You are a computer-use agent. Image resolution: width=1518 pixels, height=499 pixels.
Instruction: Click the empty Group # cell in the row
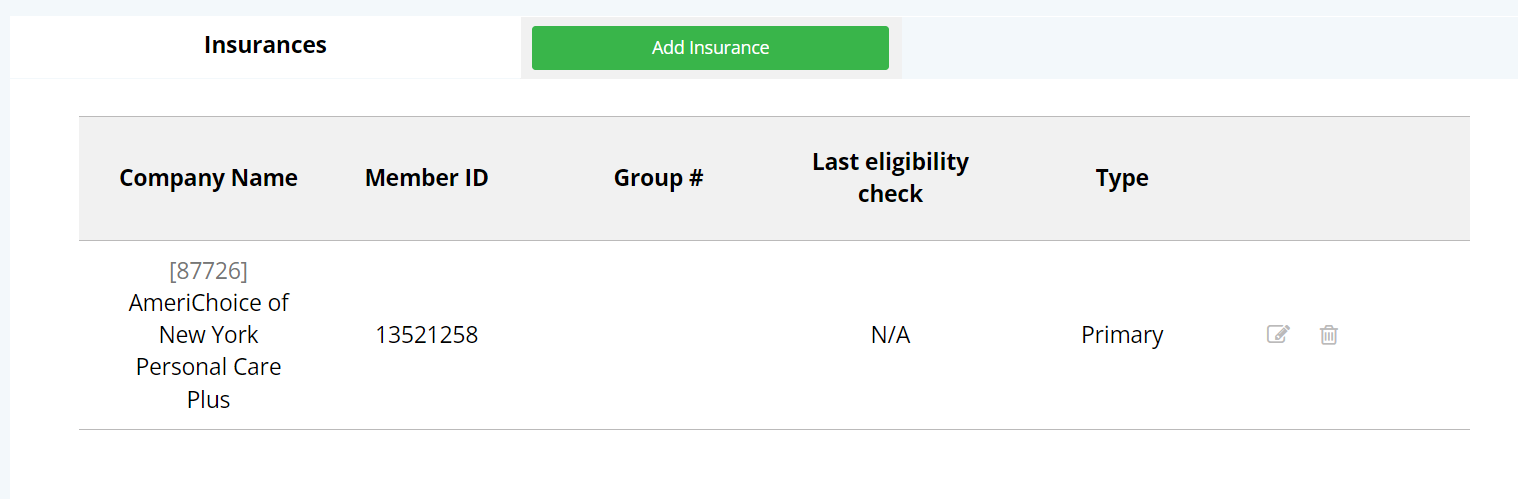click(x=659, y=335)
